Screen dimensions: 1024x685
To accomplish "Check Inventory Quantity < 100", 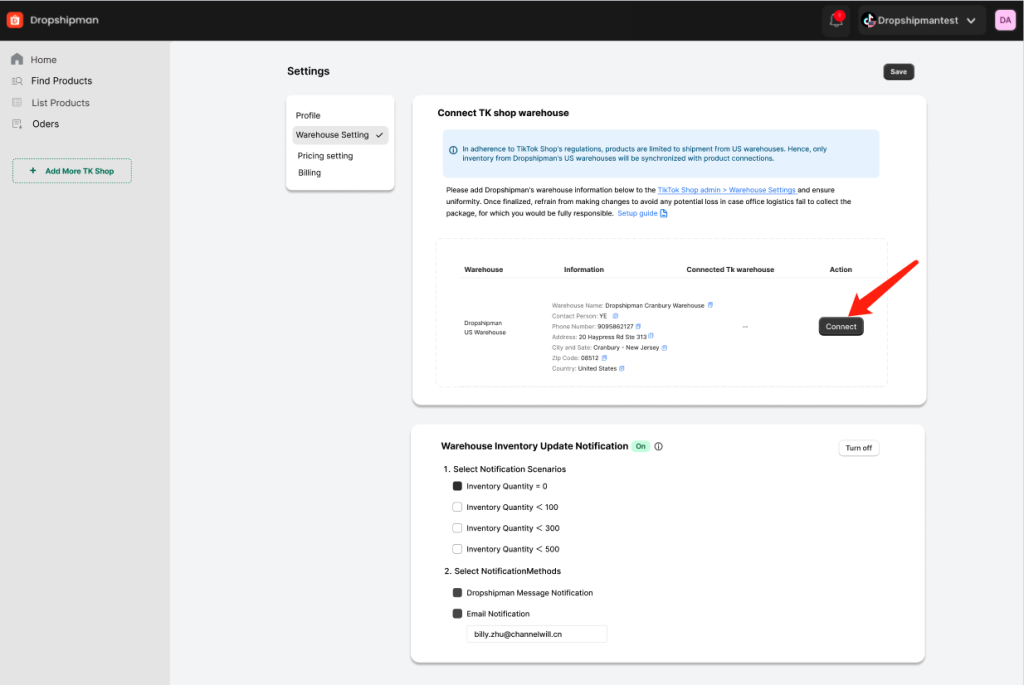I will [457, 507].
